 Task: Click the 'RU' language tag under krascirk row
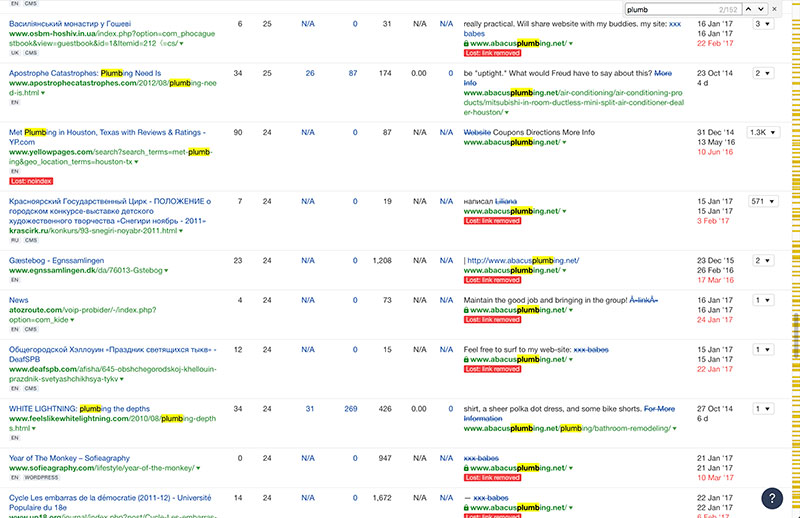click(15, 240)
